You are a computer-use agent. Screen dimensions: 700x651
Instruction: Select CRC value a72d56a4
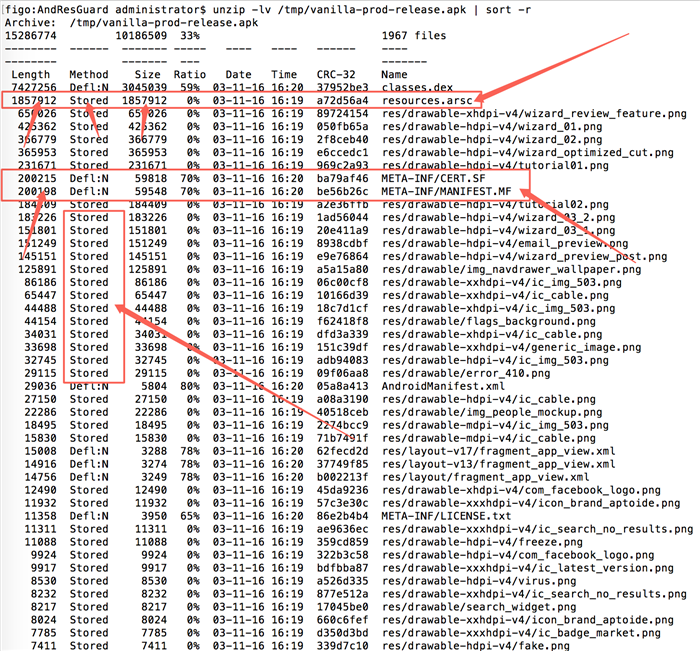(342, 100)
